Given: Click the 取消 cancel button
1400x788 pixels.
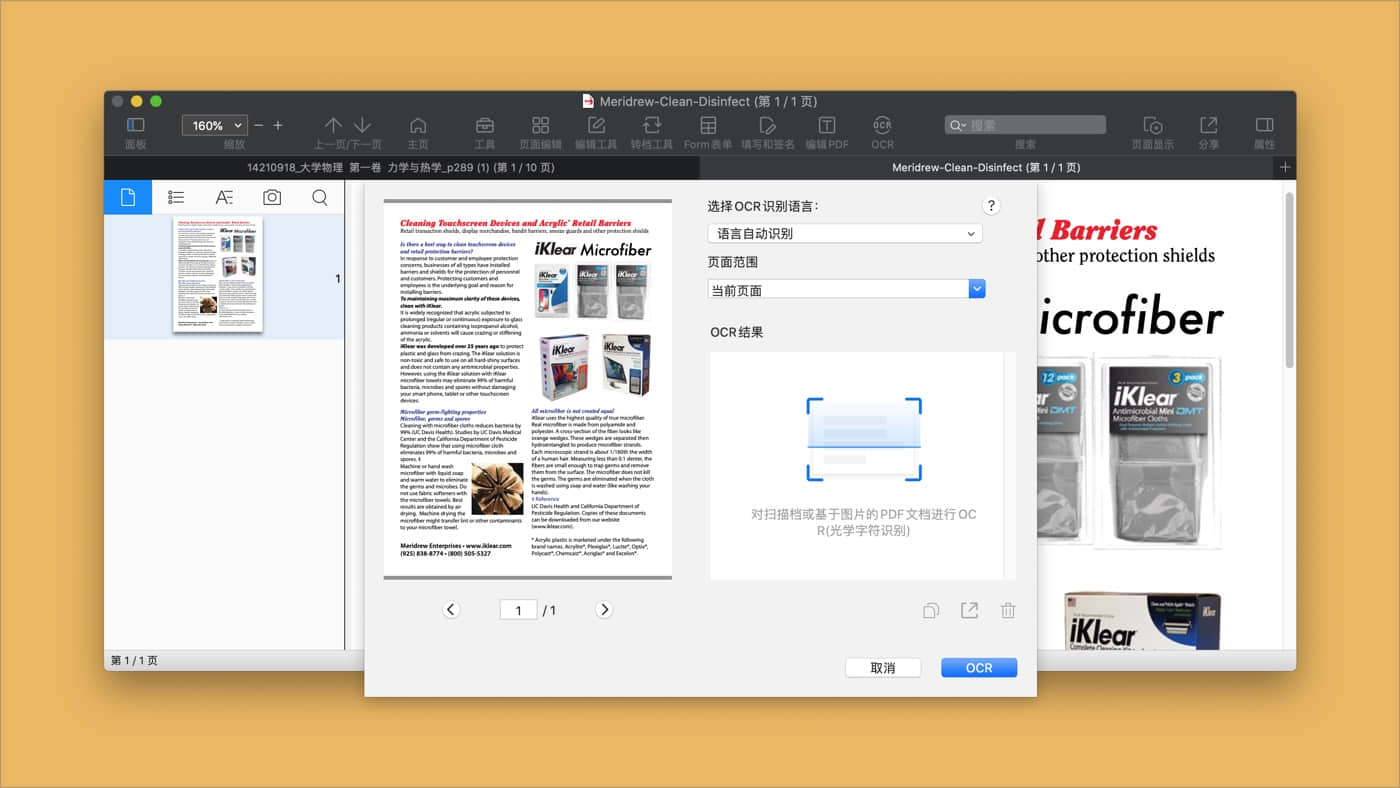Looking at the screenshot, I should (x=883, y=667).
